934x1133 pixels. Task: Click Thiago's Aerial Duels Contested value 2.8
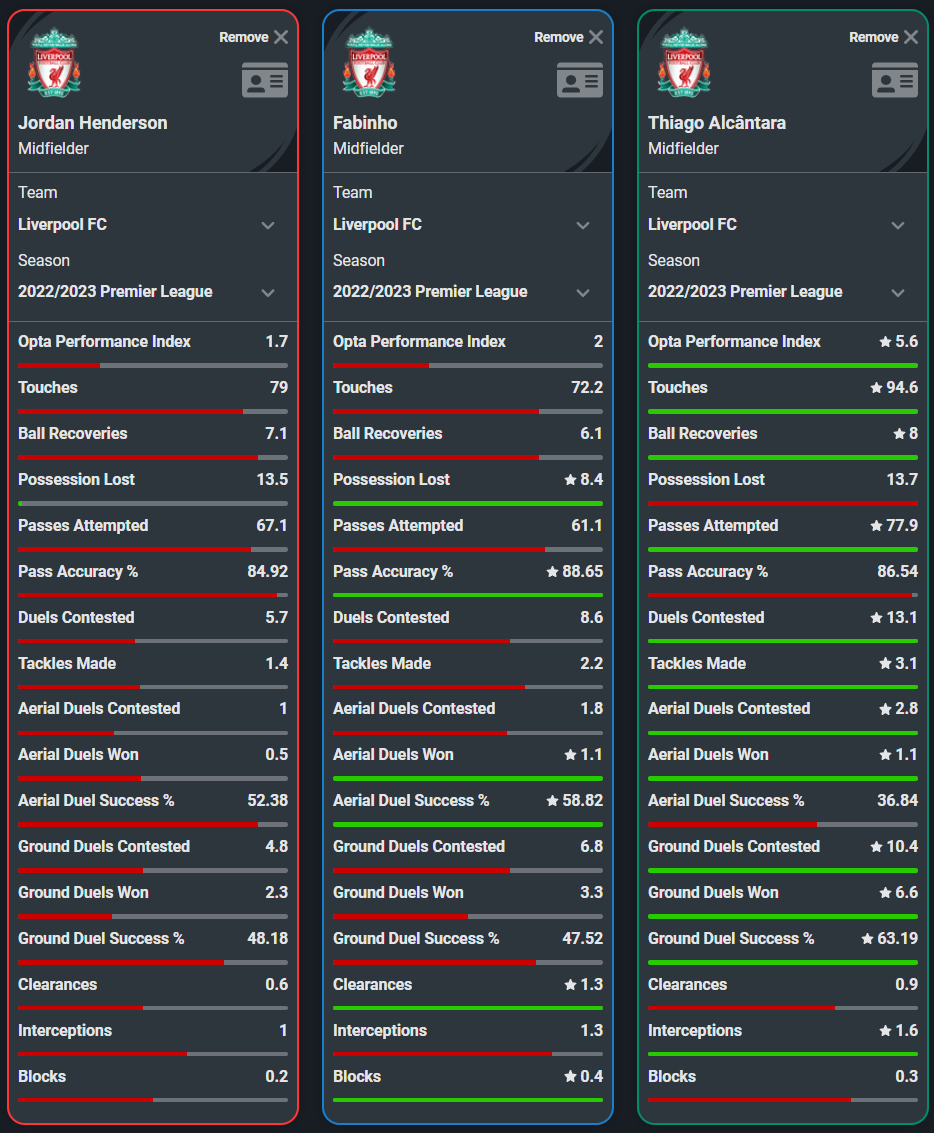907,709
